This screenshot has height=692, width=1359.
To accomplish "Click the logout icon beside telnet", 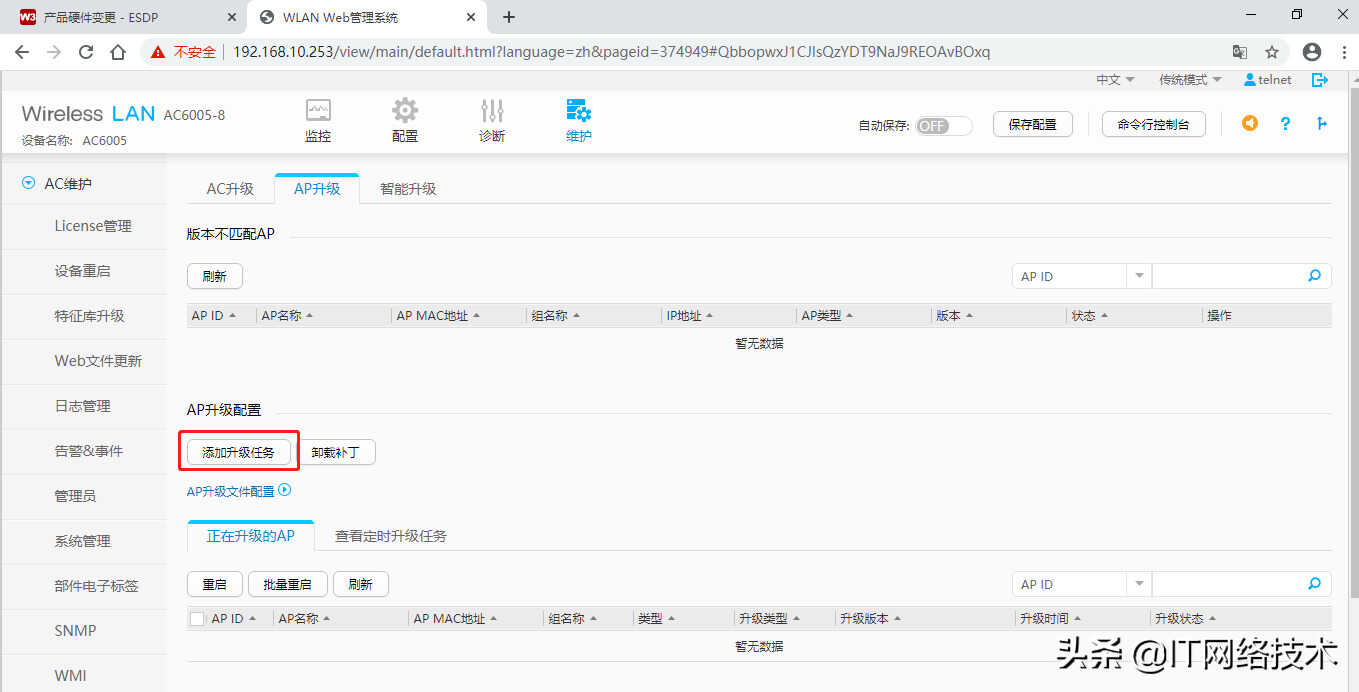I will [1320, 80].
